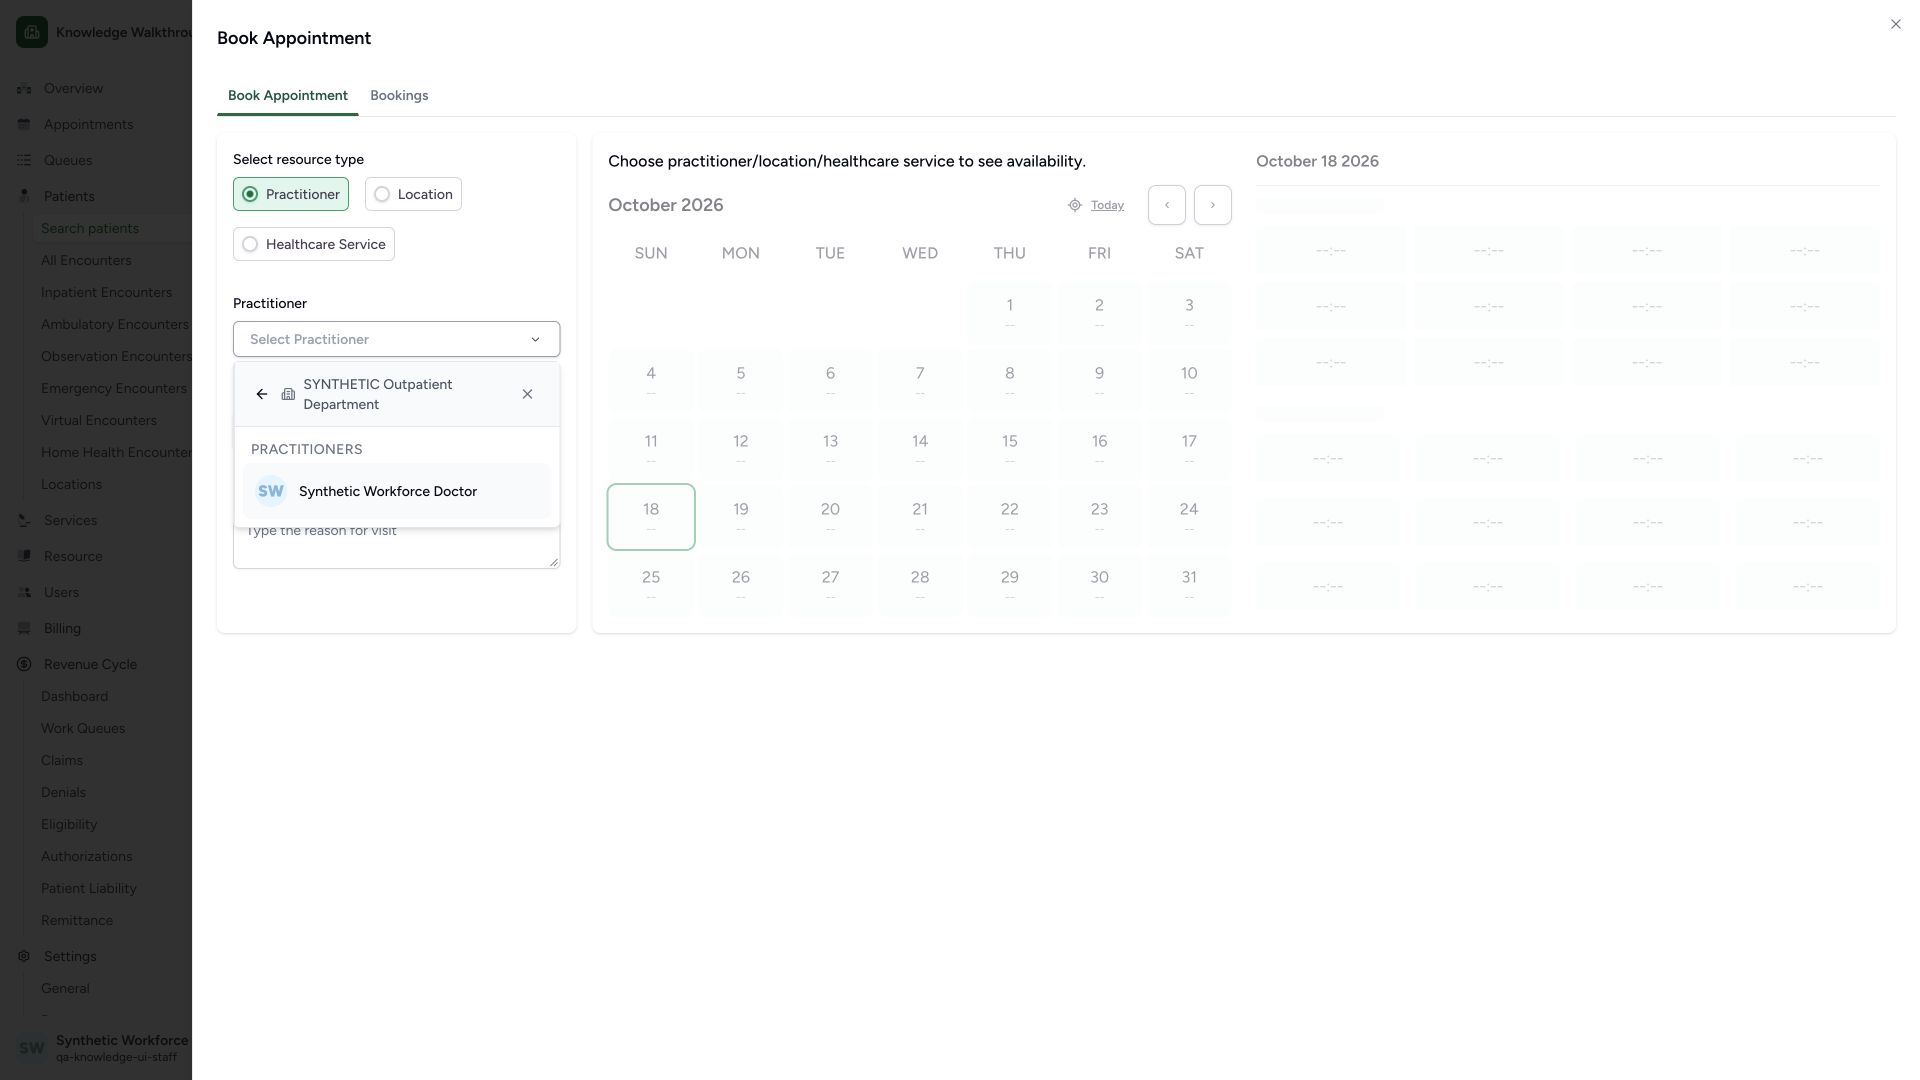Viewport: 1920px width, 1080px height.
Task: Click the Billing sidebar icon
Action: pos(24,628)
